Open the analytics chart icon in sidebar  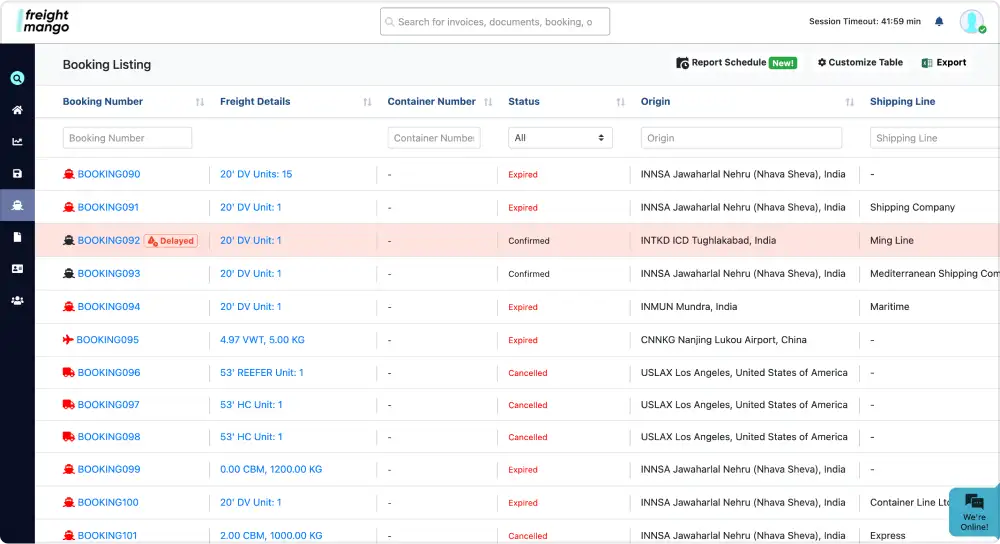[17, 142]
